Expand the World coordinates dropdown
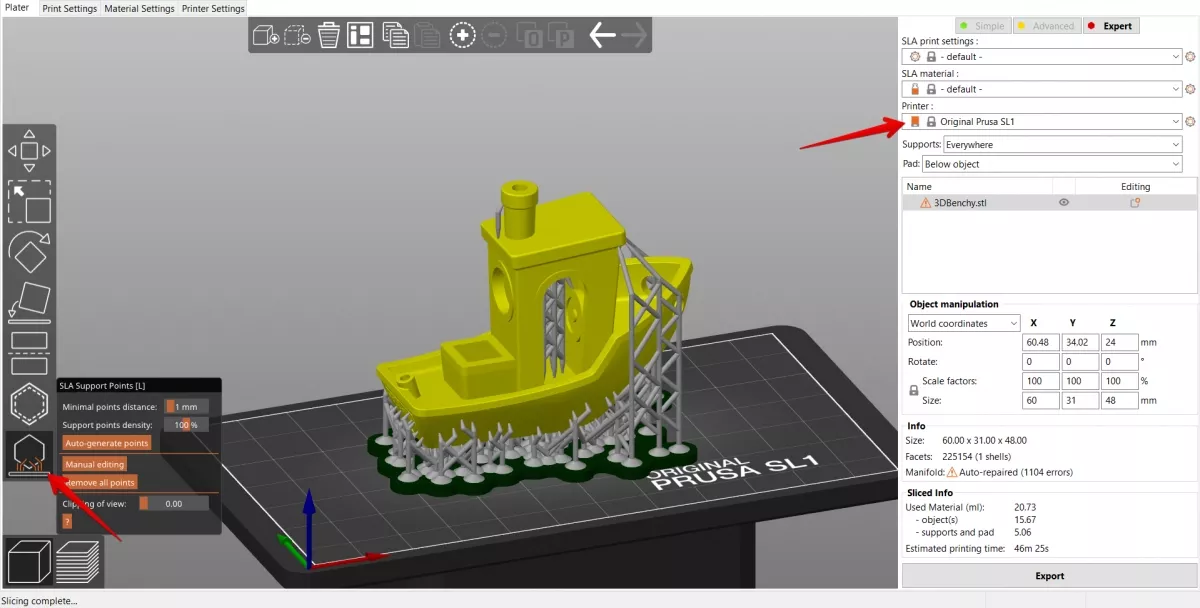The width and height of the screenshot is (1200, 608). click(962, 322)
